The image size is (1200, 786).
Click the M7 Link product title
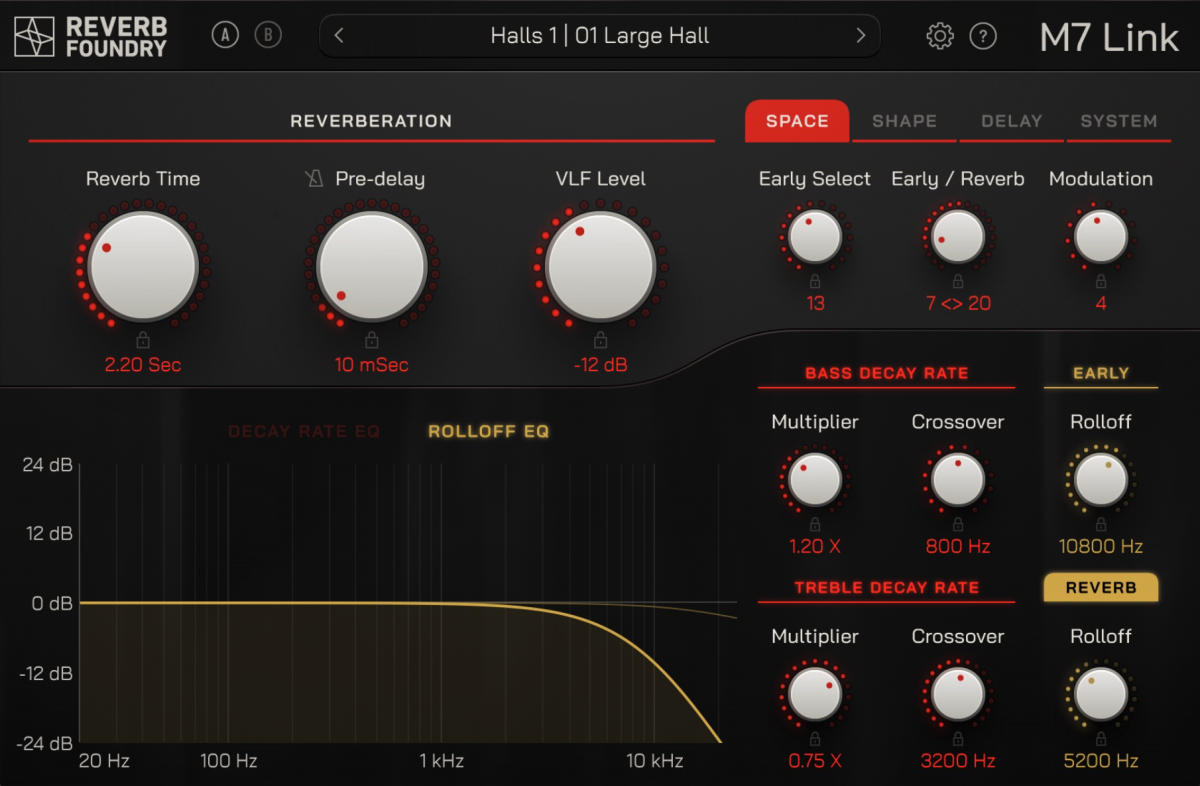click(x=1109, y=37)
